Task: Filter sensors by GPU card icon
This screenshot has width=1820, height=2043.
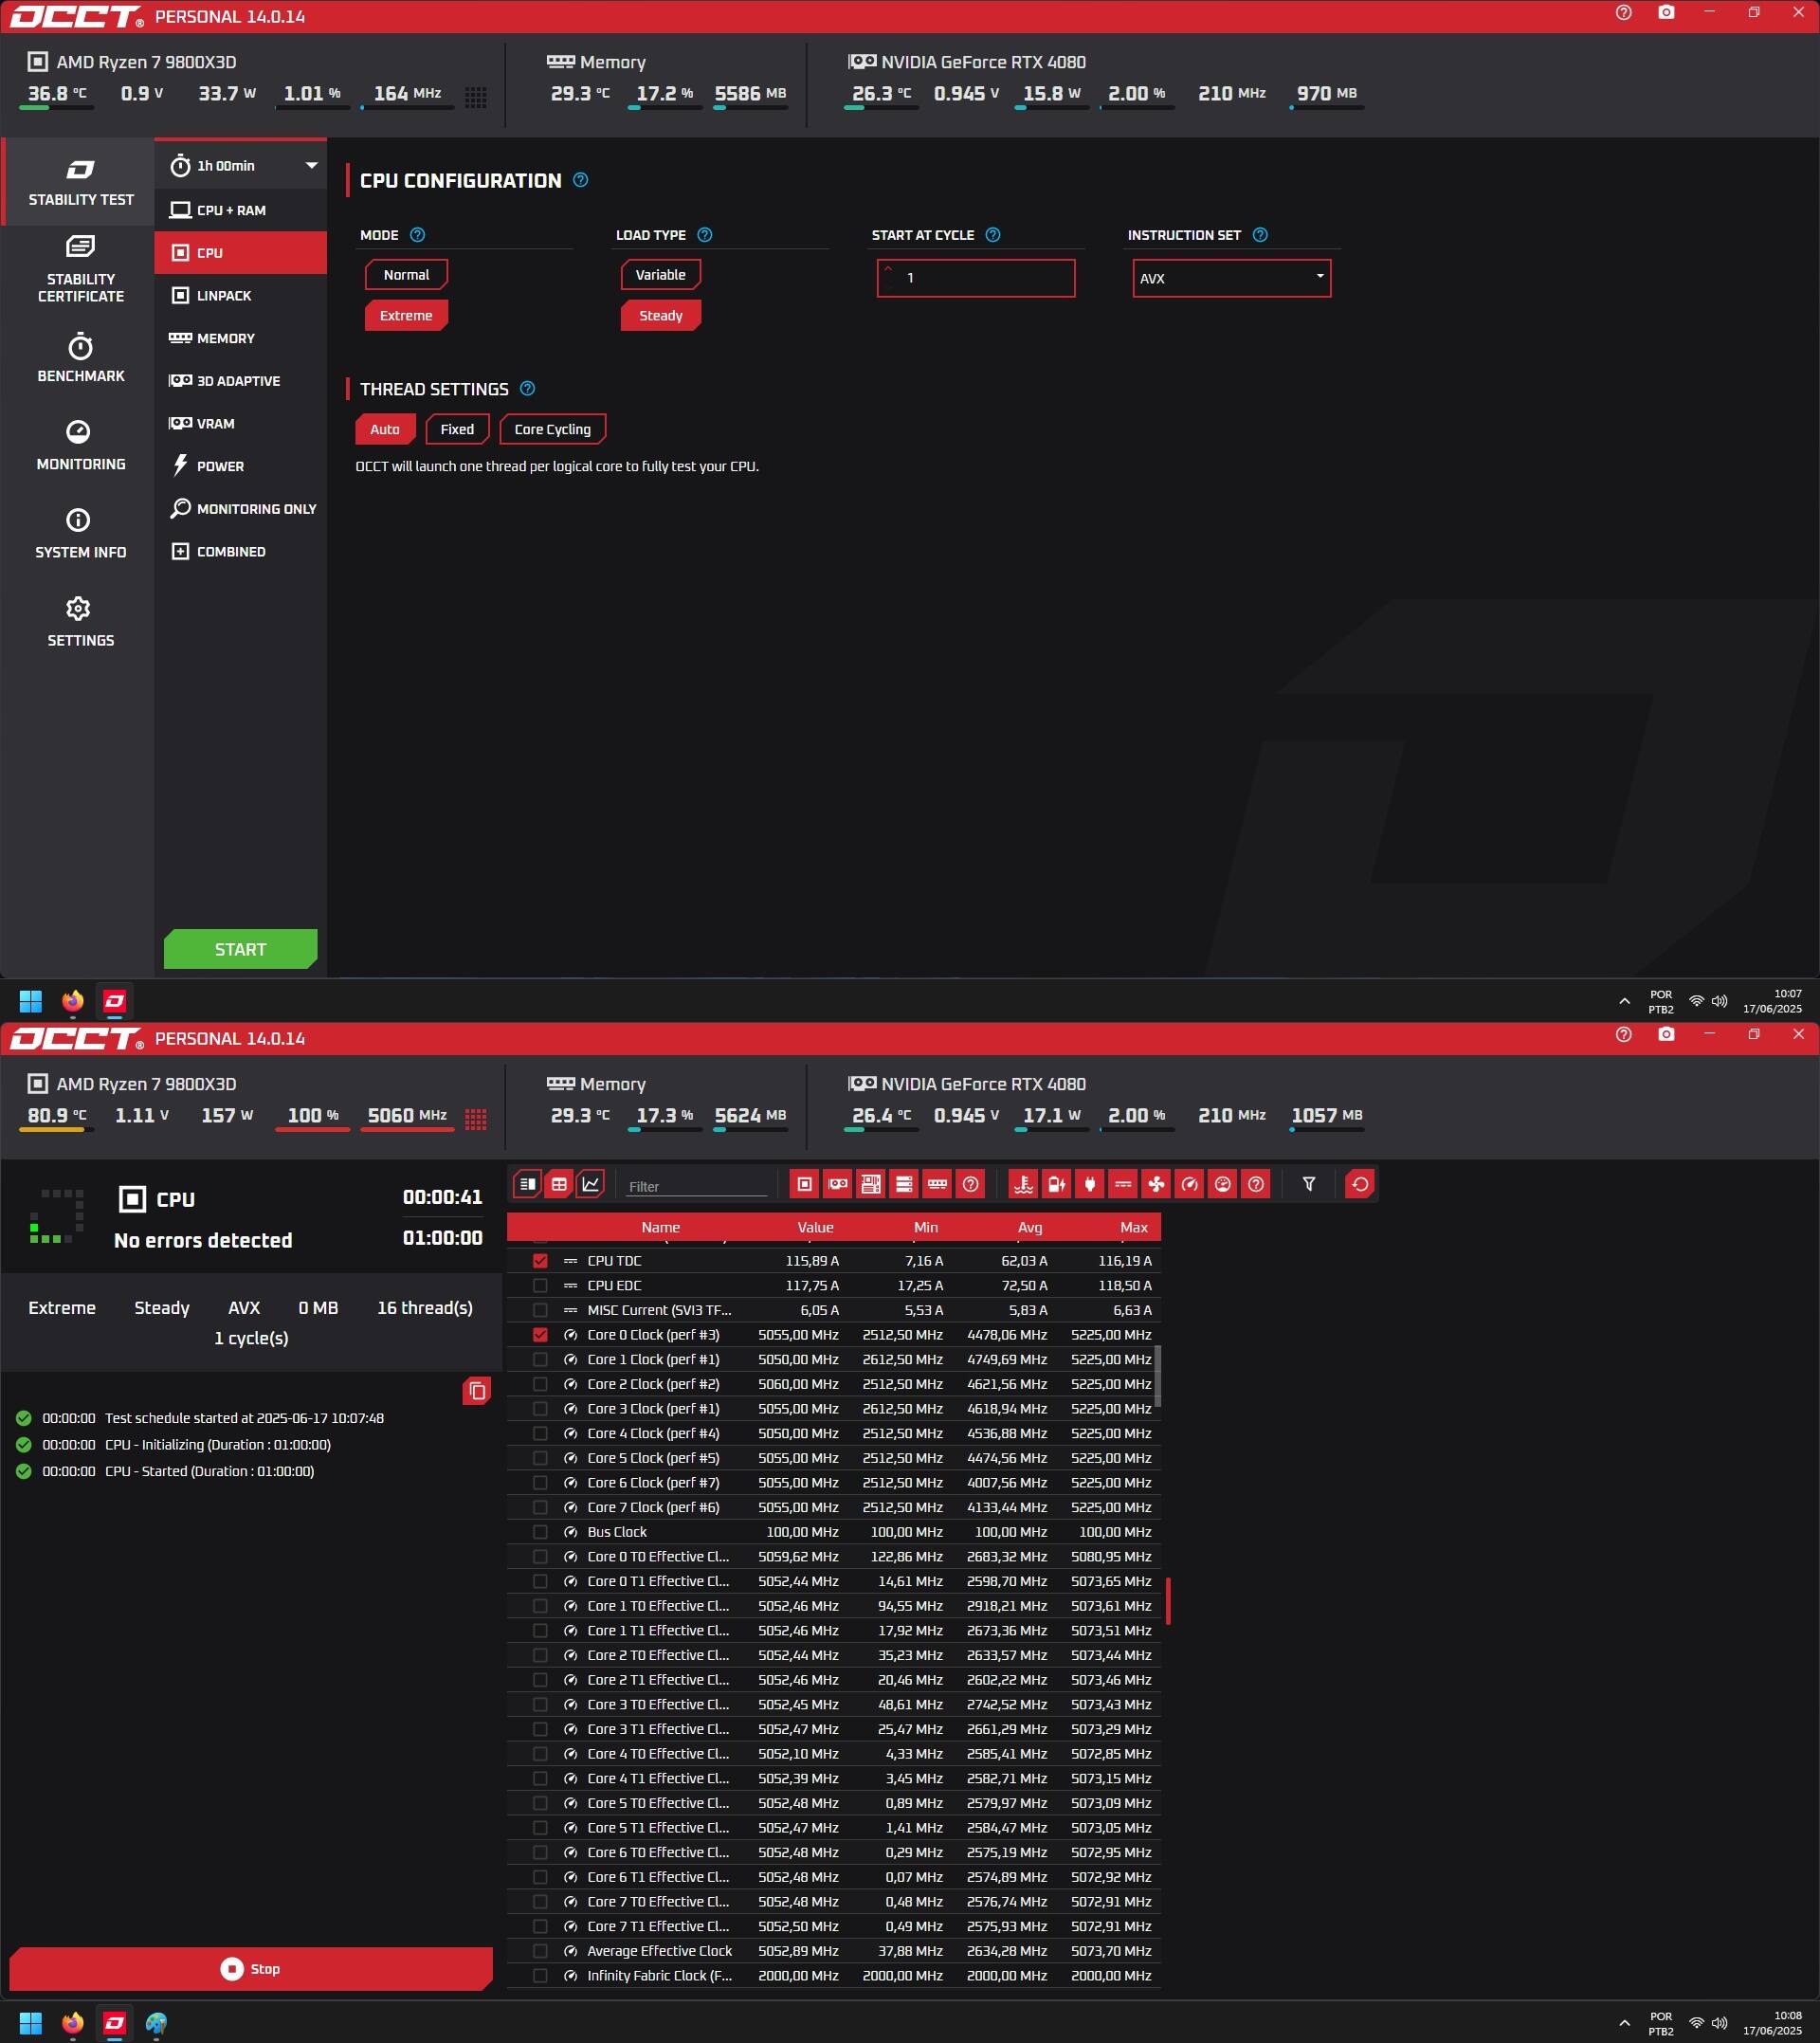Action: [x=837, y=1184]
